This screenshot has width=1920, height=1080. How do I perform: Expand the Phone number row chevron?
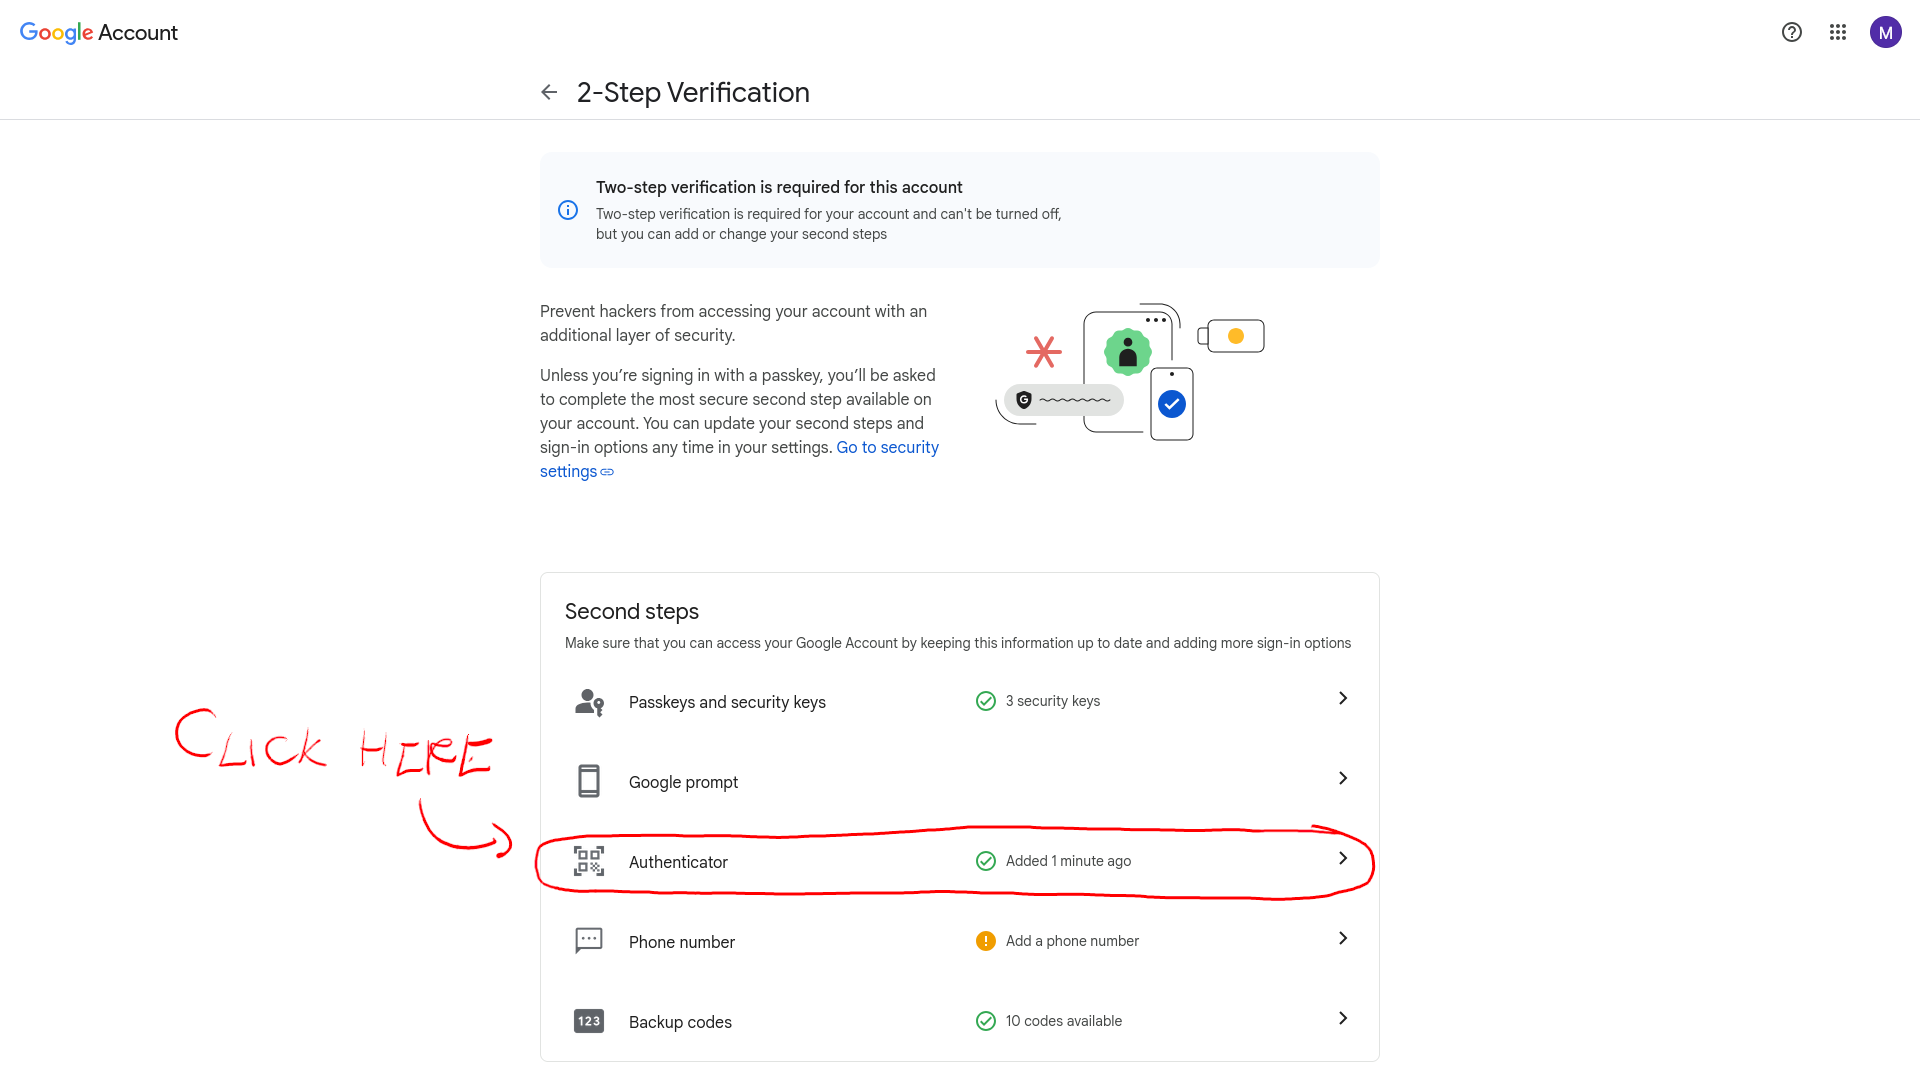coord(1343,938)
